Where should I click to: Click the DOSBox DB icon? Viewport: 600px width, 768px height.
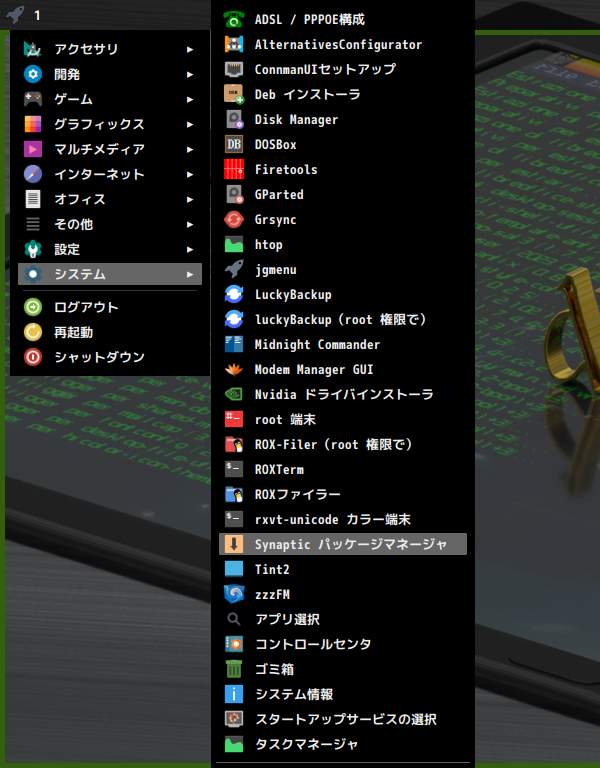(x=234, y=144)
